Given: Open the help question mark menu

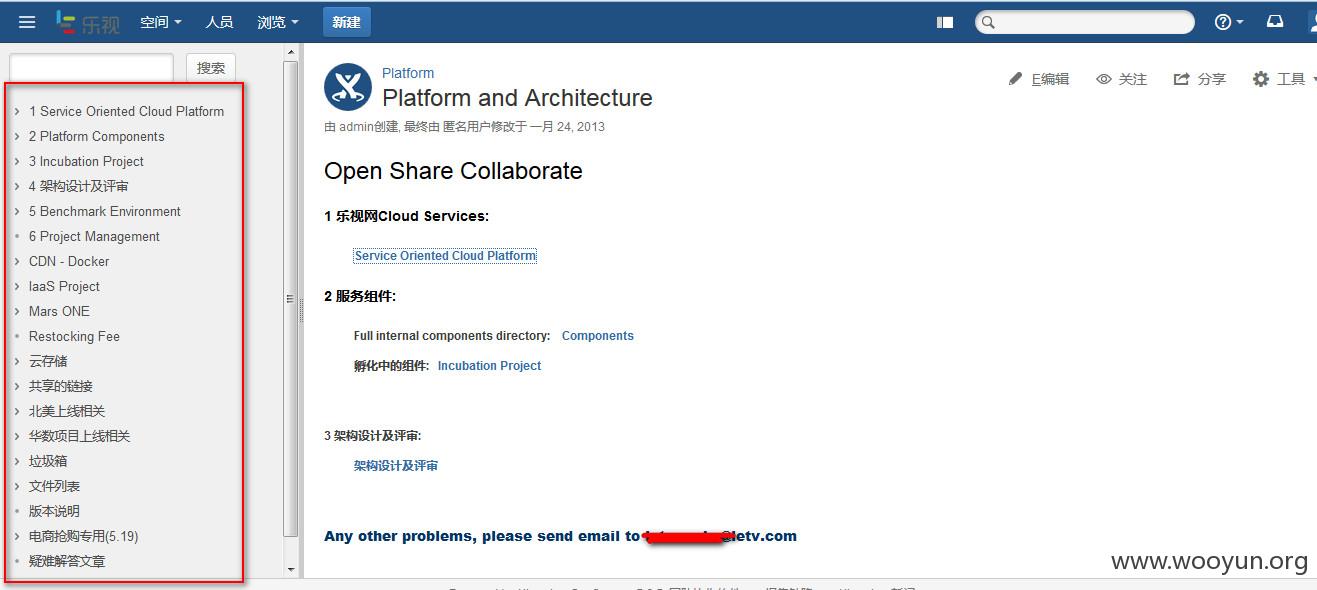Looking at the screenshot, I should [x=1228, y=22].
